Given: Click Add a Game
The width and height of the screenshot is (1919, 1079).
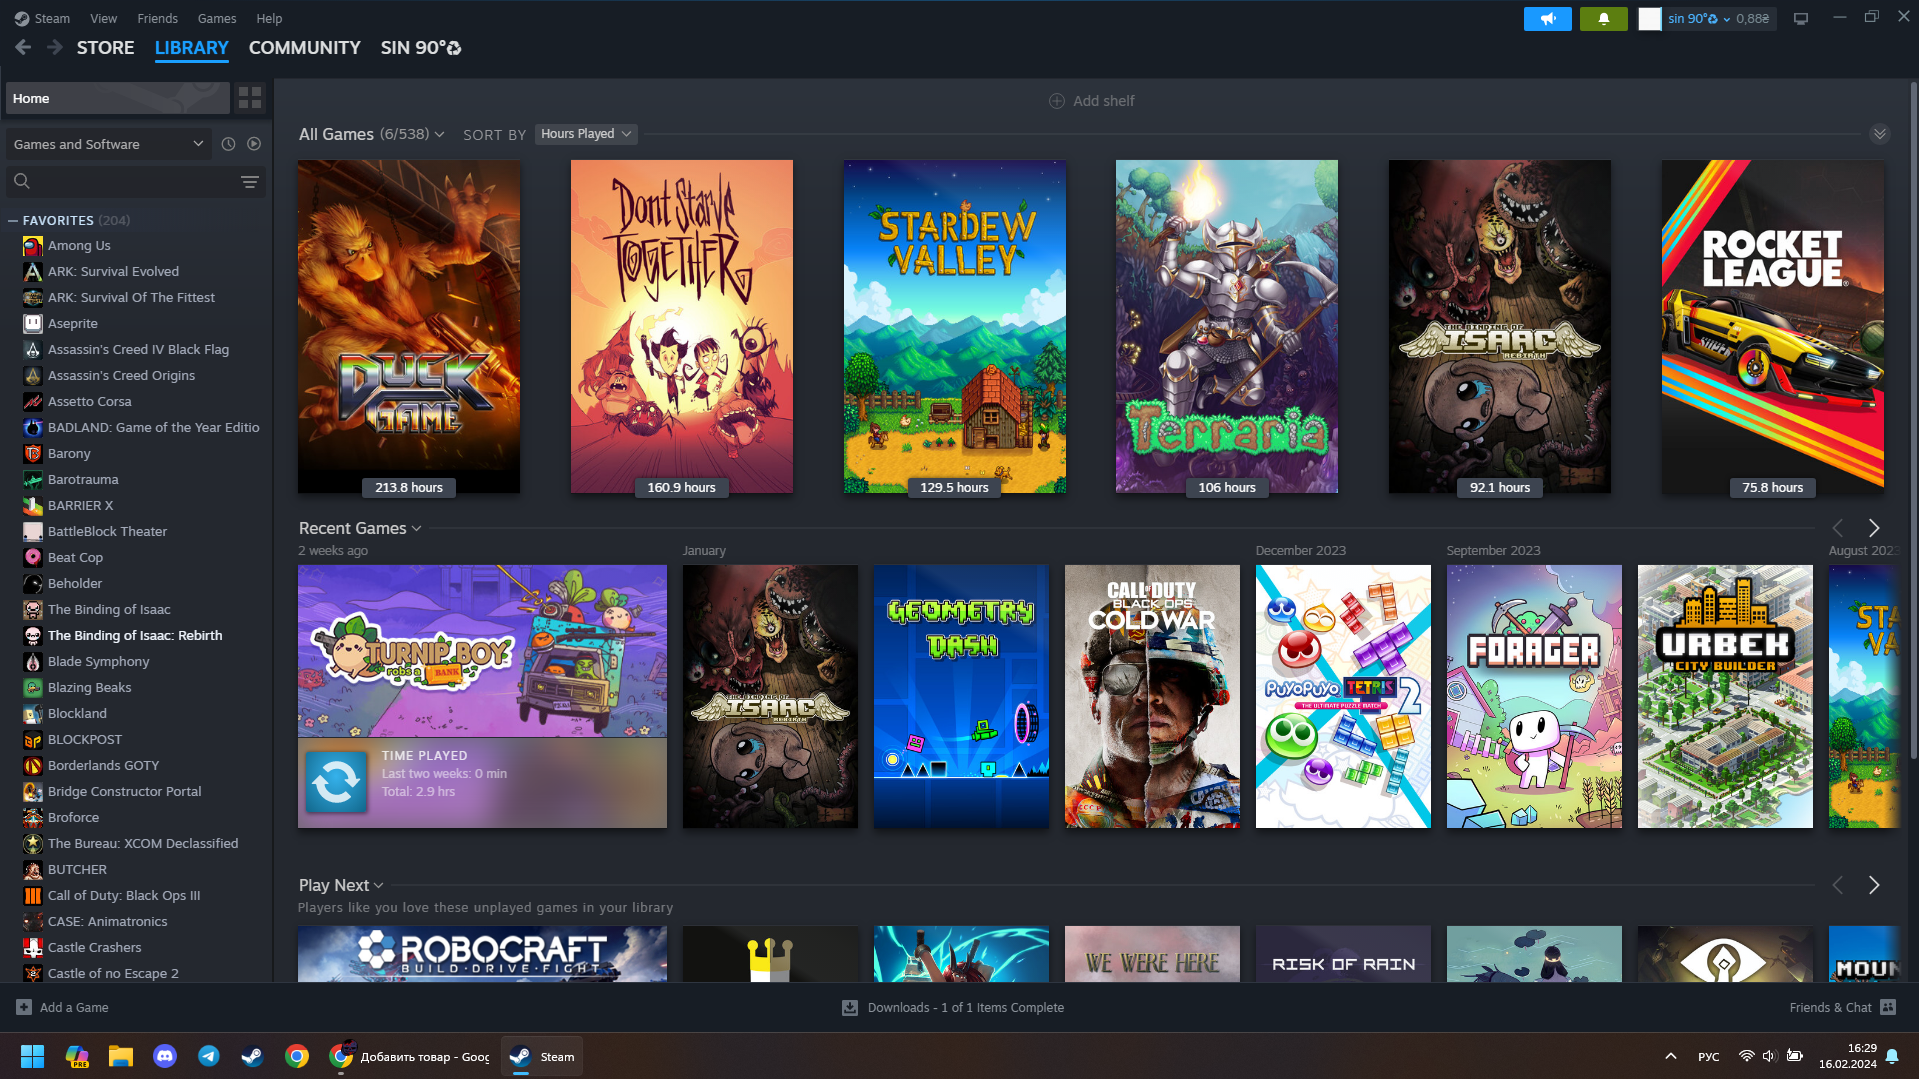Looking at the screenshot, I should (x=62, y=1007).
